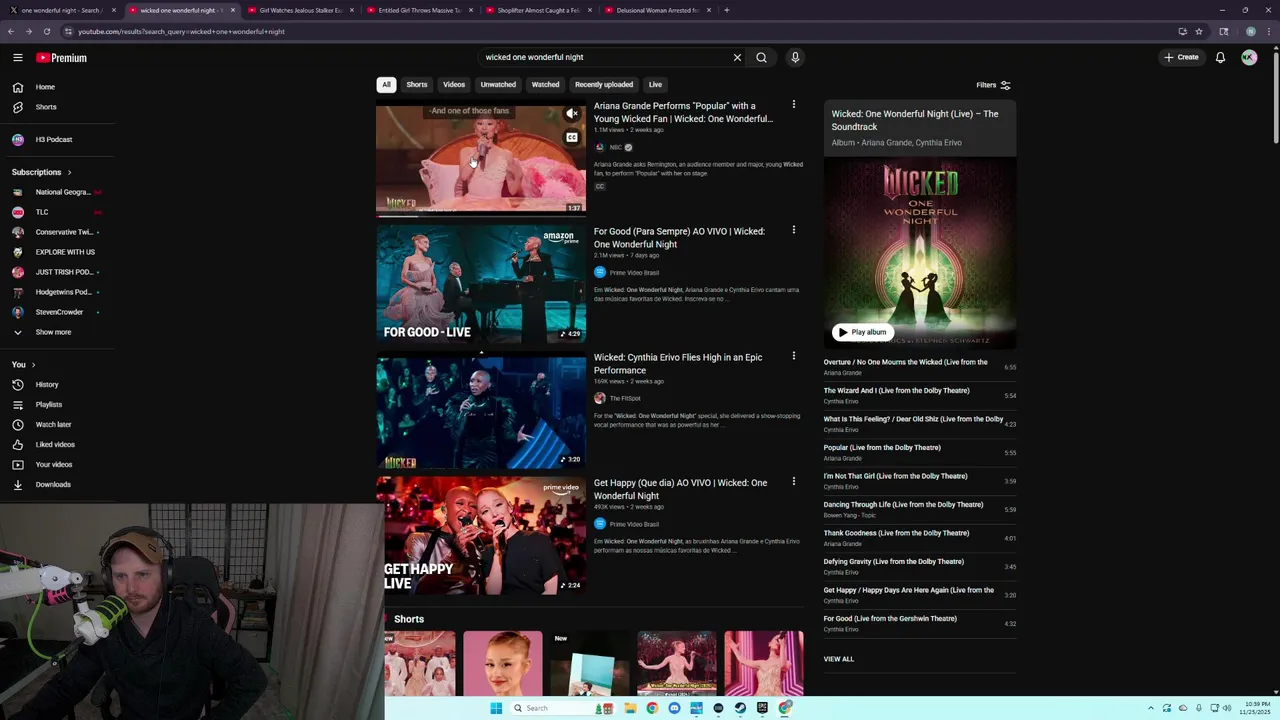Switch to Girl Watches Jealous Stalker tab
The image size is (1280, 720).
(300, 10)
